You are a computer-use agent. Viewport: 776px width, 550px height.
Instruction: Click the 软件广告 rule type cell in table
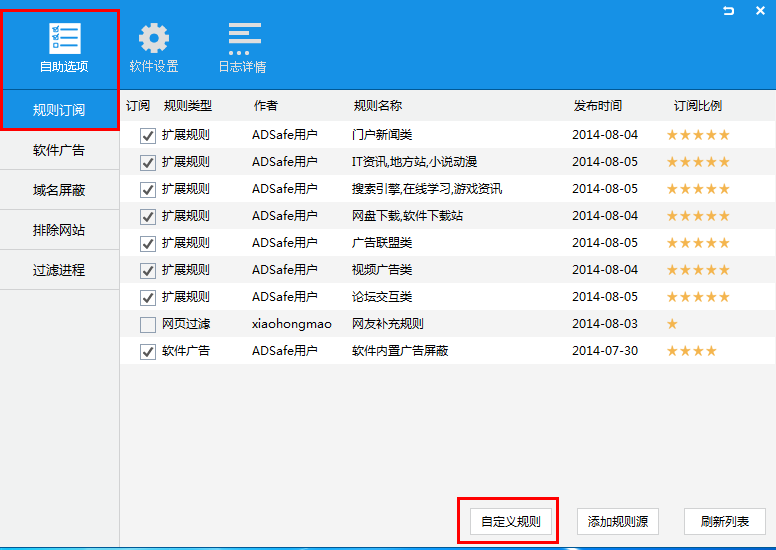186,350
